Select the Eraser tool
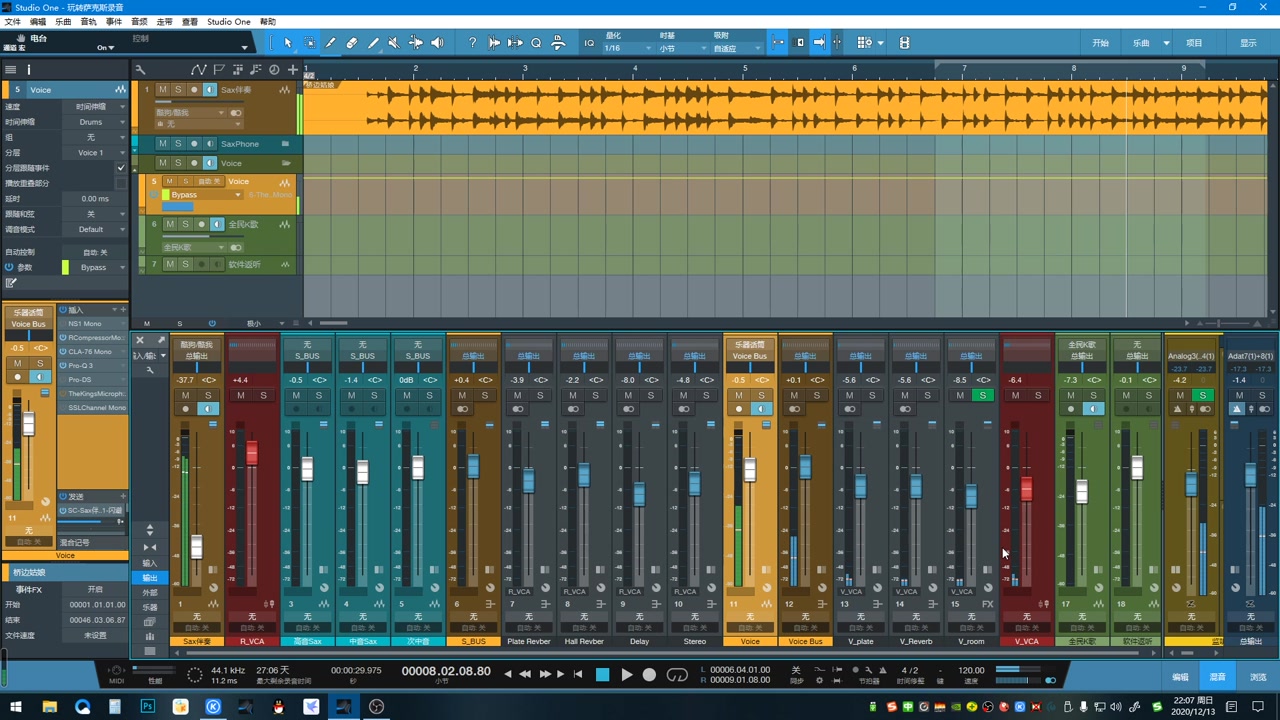This screenshot has width=1280, height=720. [352, 43]
